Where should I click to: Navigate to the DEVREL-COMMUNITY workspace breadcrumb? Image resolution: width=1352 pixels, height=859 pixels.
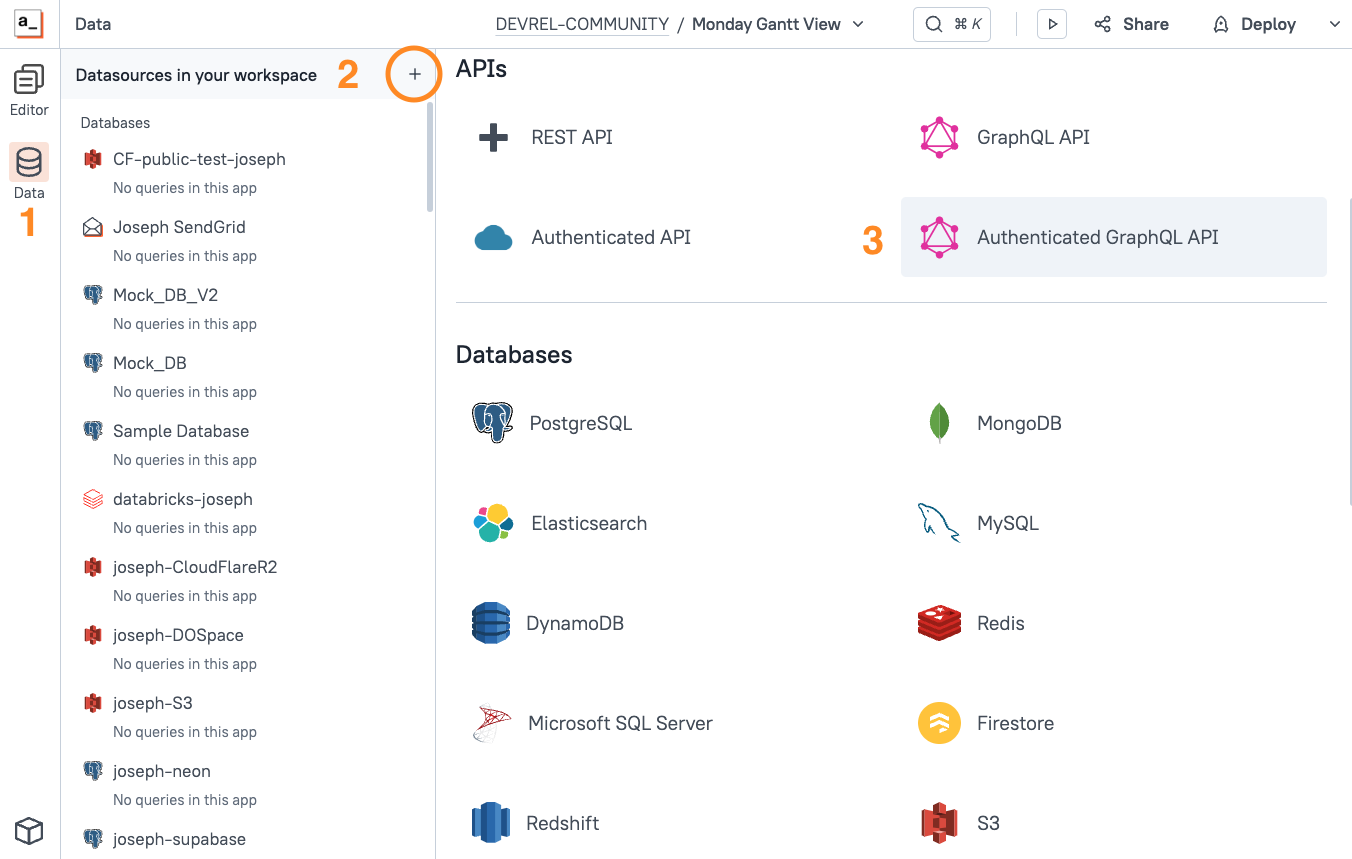tap(582, 23)
